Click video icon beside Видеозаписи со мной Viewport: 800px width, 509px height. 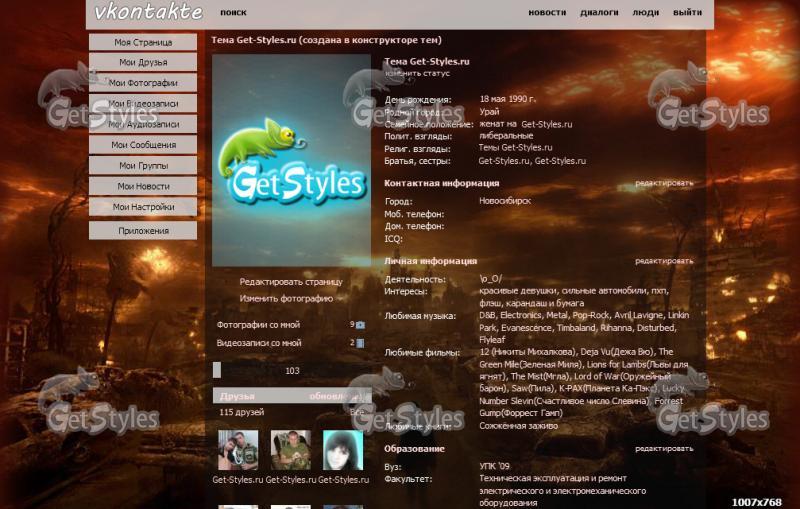click(x=360, y=343)
